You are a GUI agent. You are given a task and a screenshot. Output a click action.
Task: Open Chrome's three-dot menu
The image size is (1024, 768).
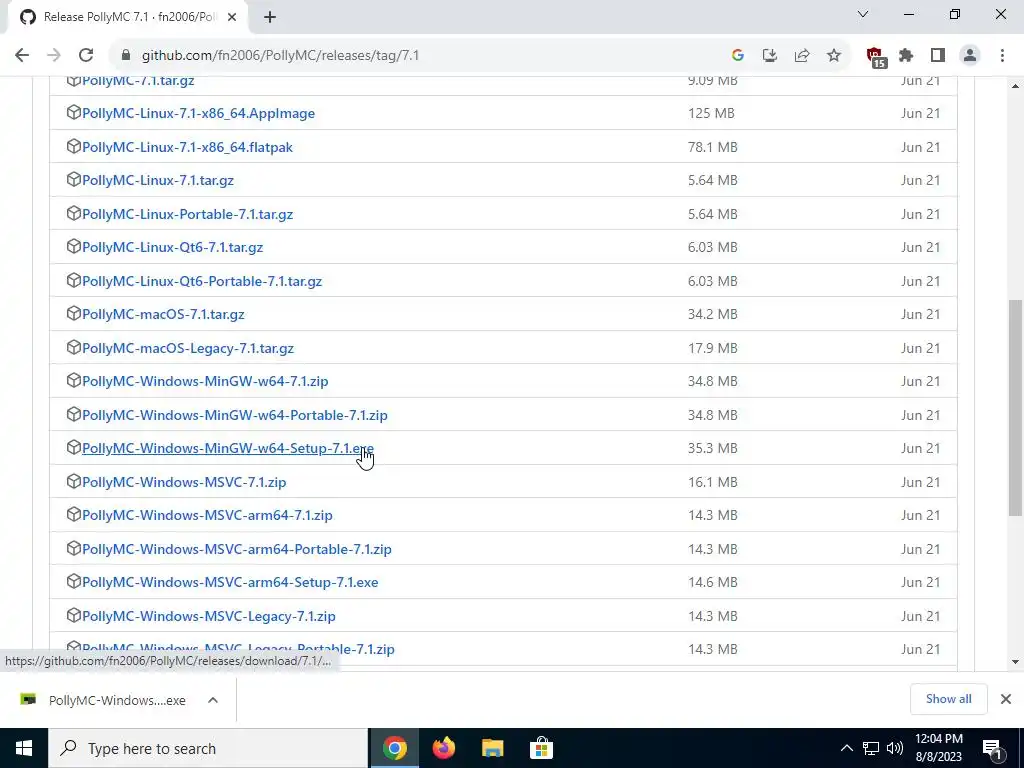coord(1002,56)
